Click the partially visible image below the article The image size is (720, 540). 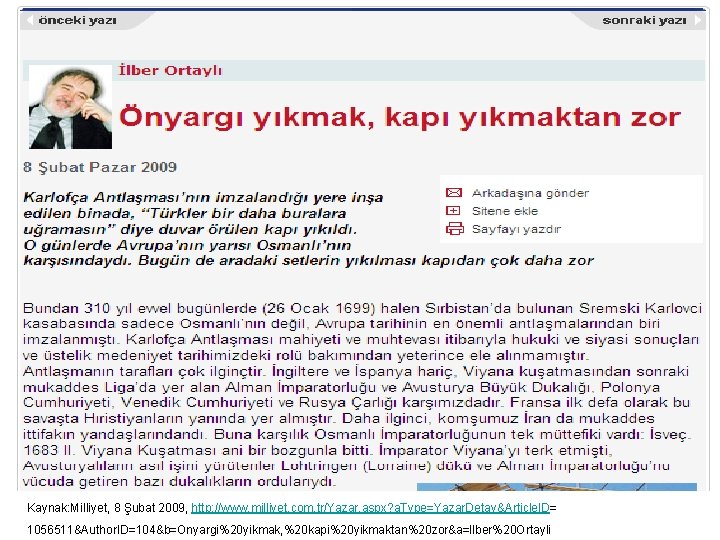[557, 487]
